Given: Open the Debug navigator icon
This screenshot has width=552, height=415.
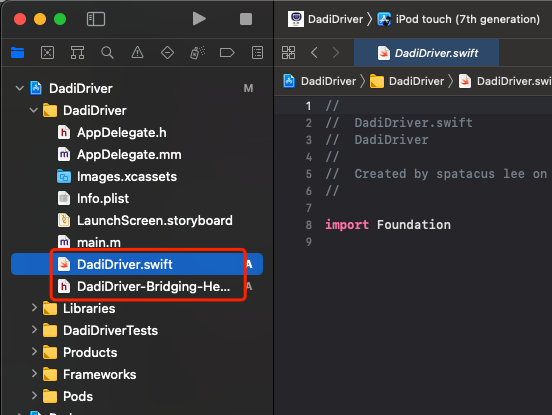Looking at the screenshot, I should pos(197,53).
